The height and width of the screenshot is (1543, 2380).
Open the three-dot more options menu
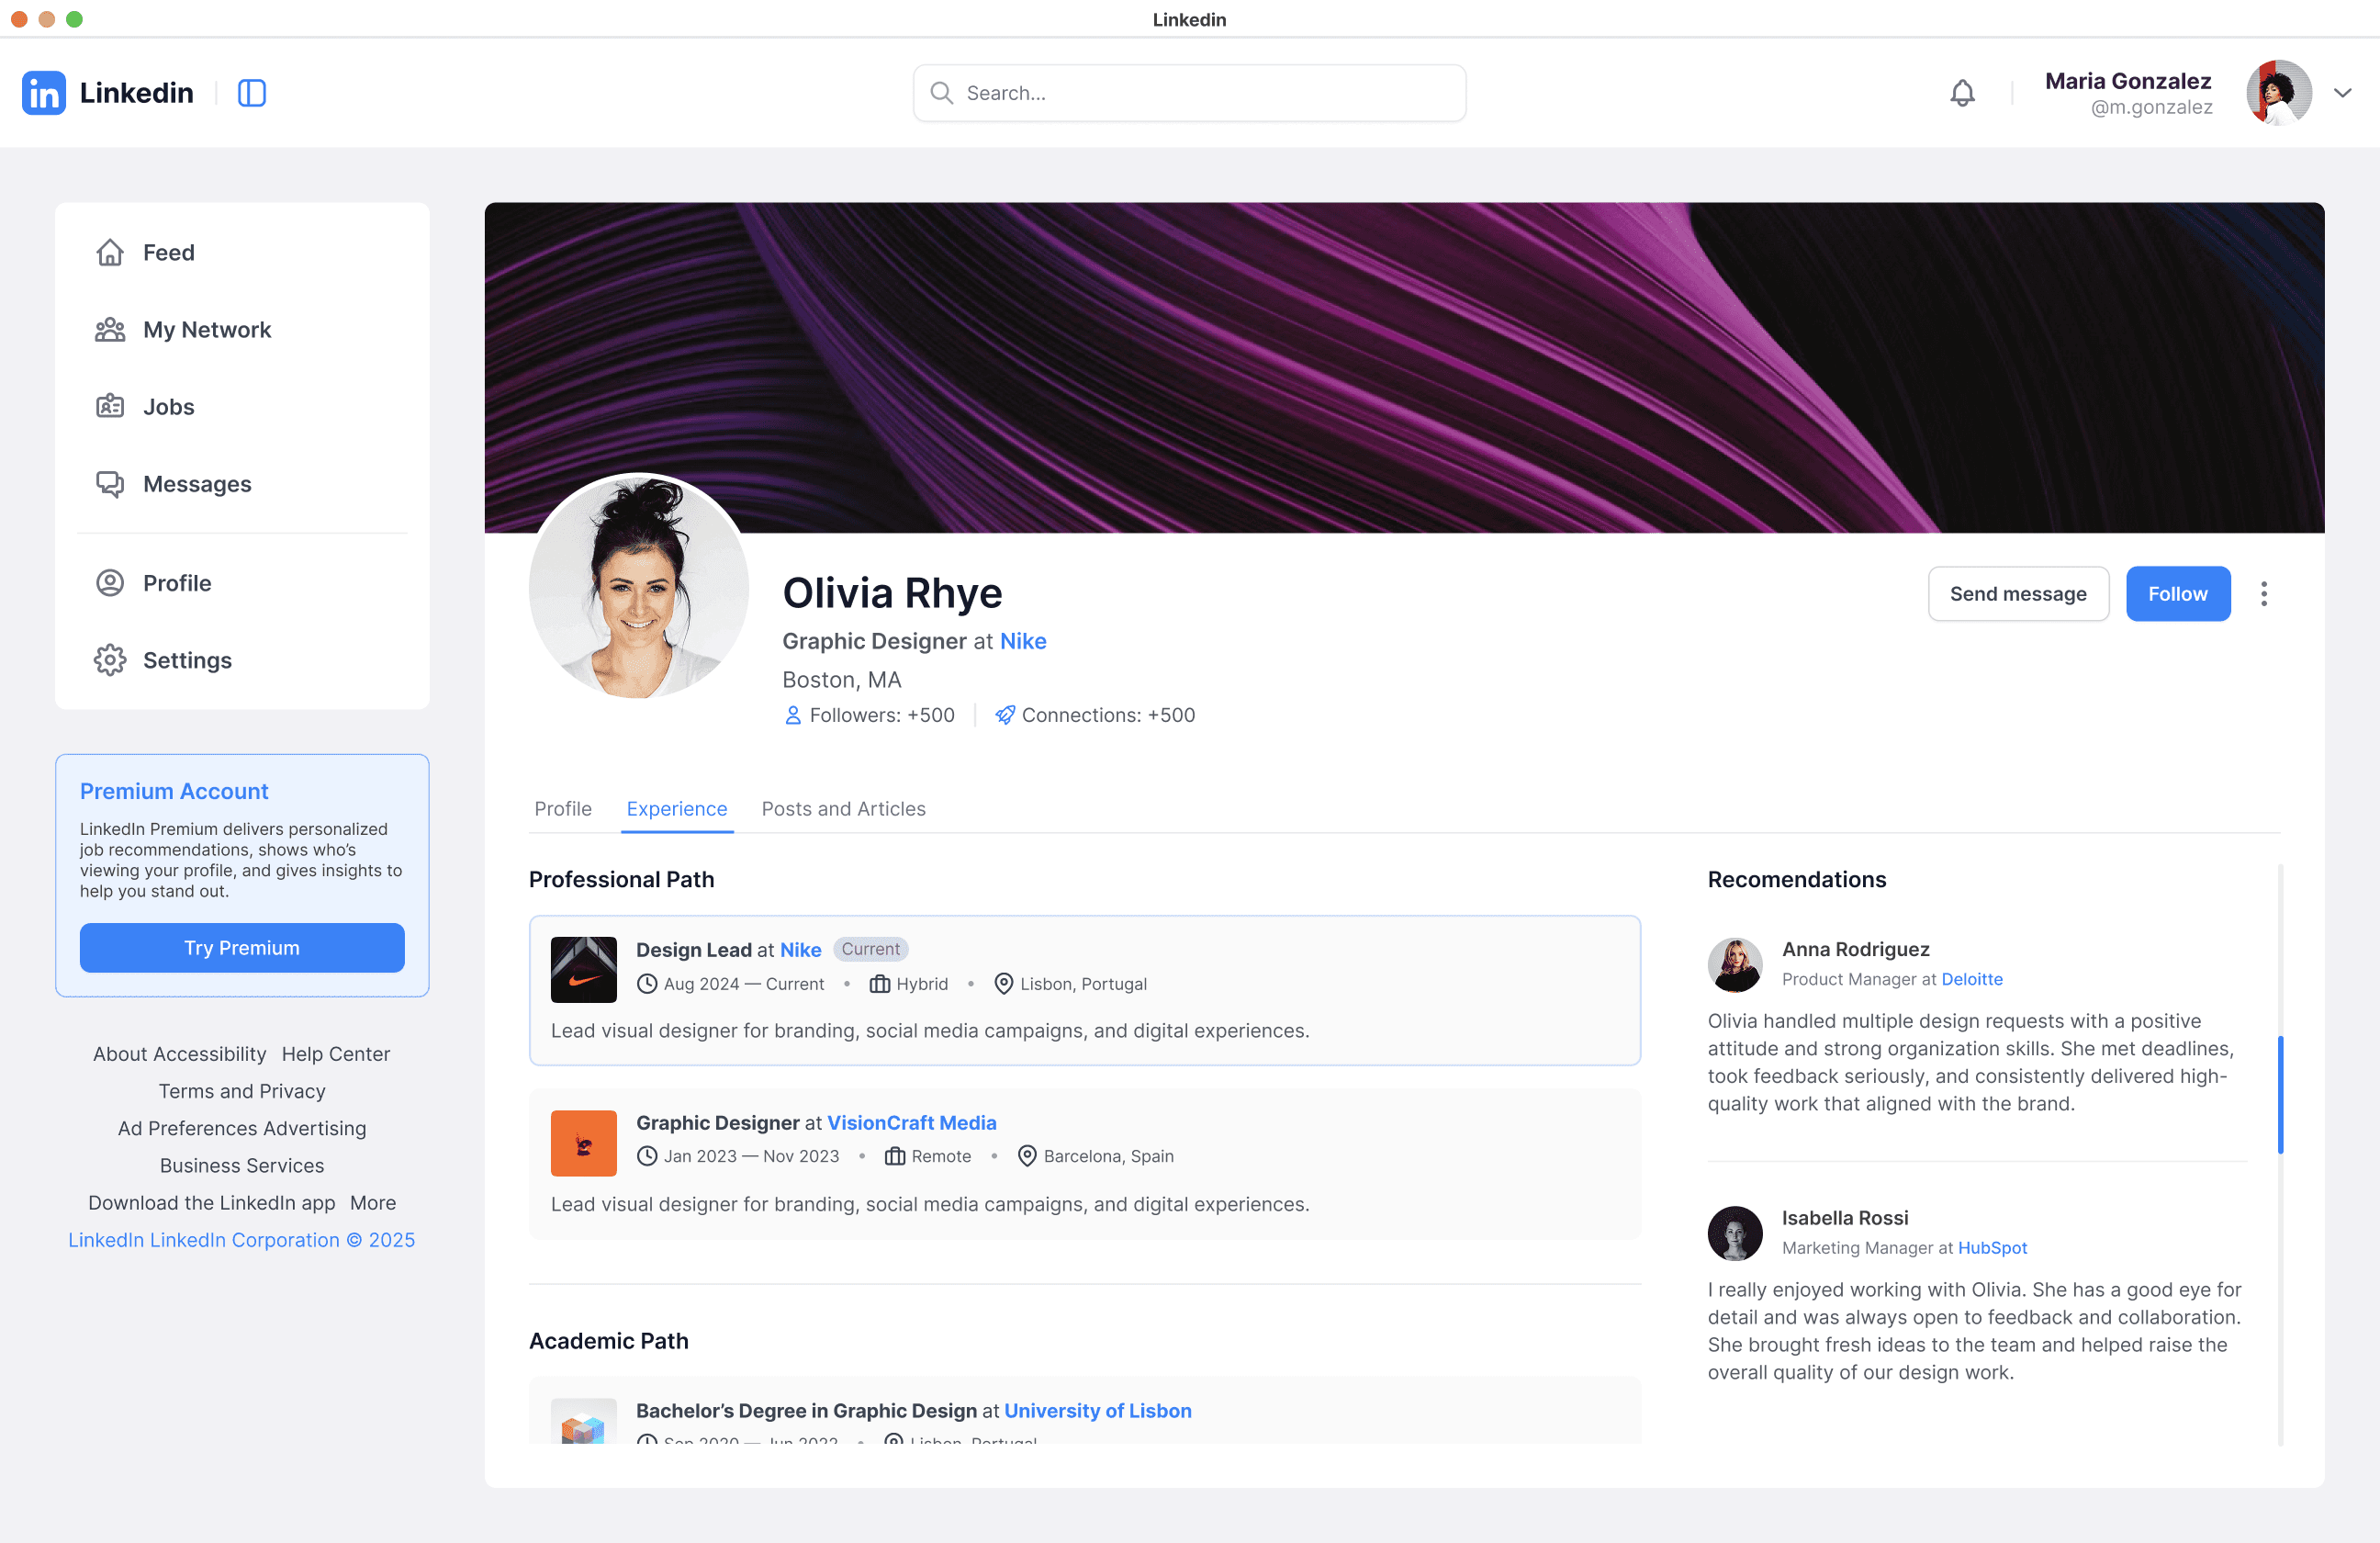[2263, 594]
